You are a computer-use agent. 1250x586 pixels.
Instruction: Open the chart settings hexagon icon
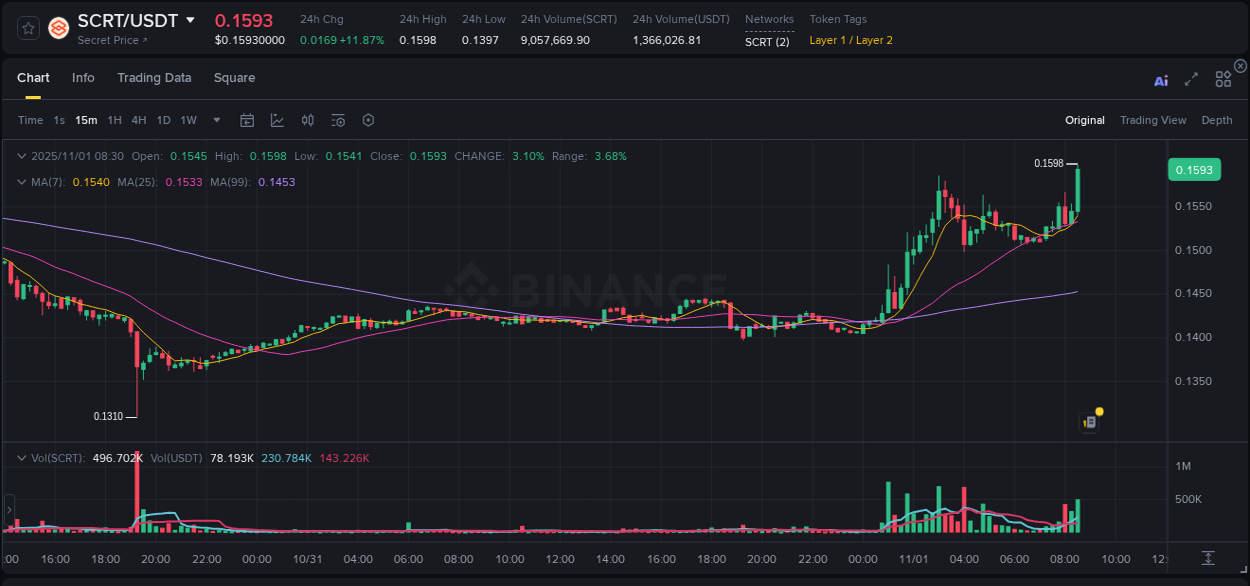coord(368,120)
